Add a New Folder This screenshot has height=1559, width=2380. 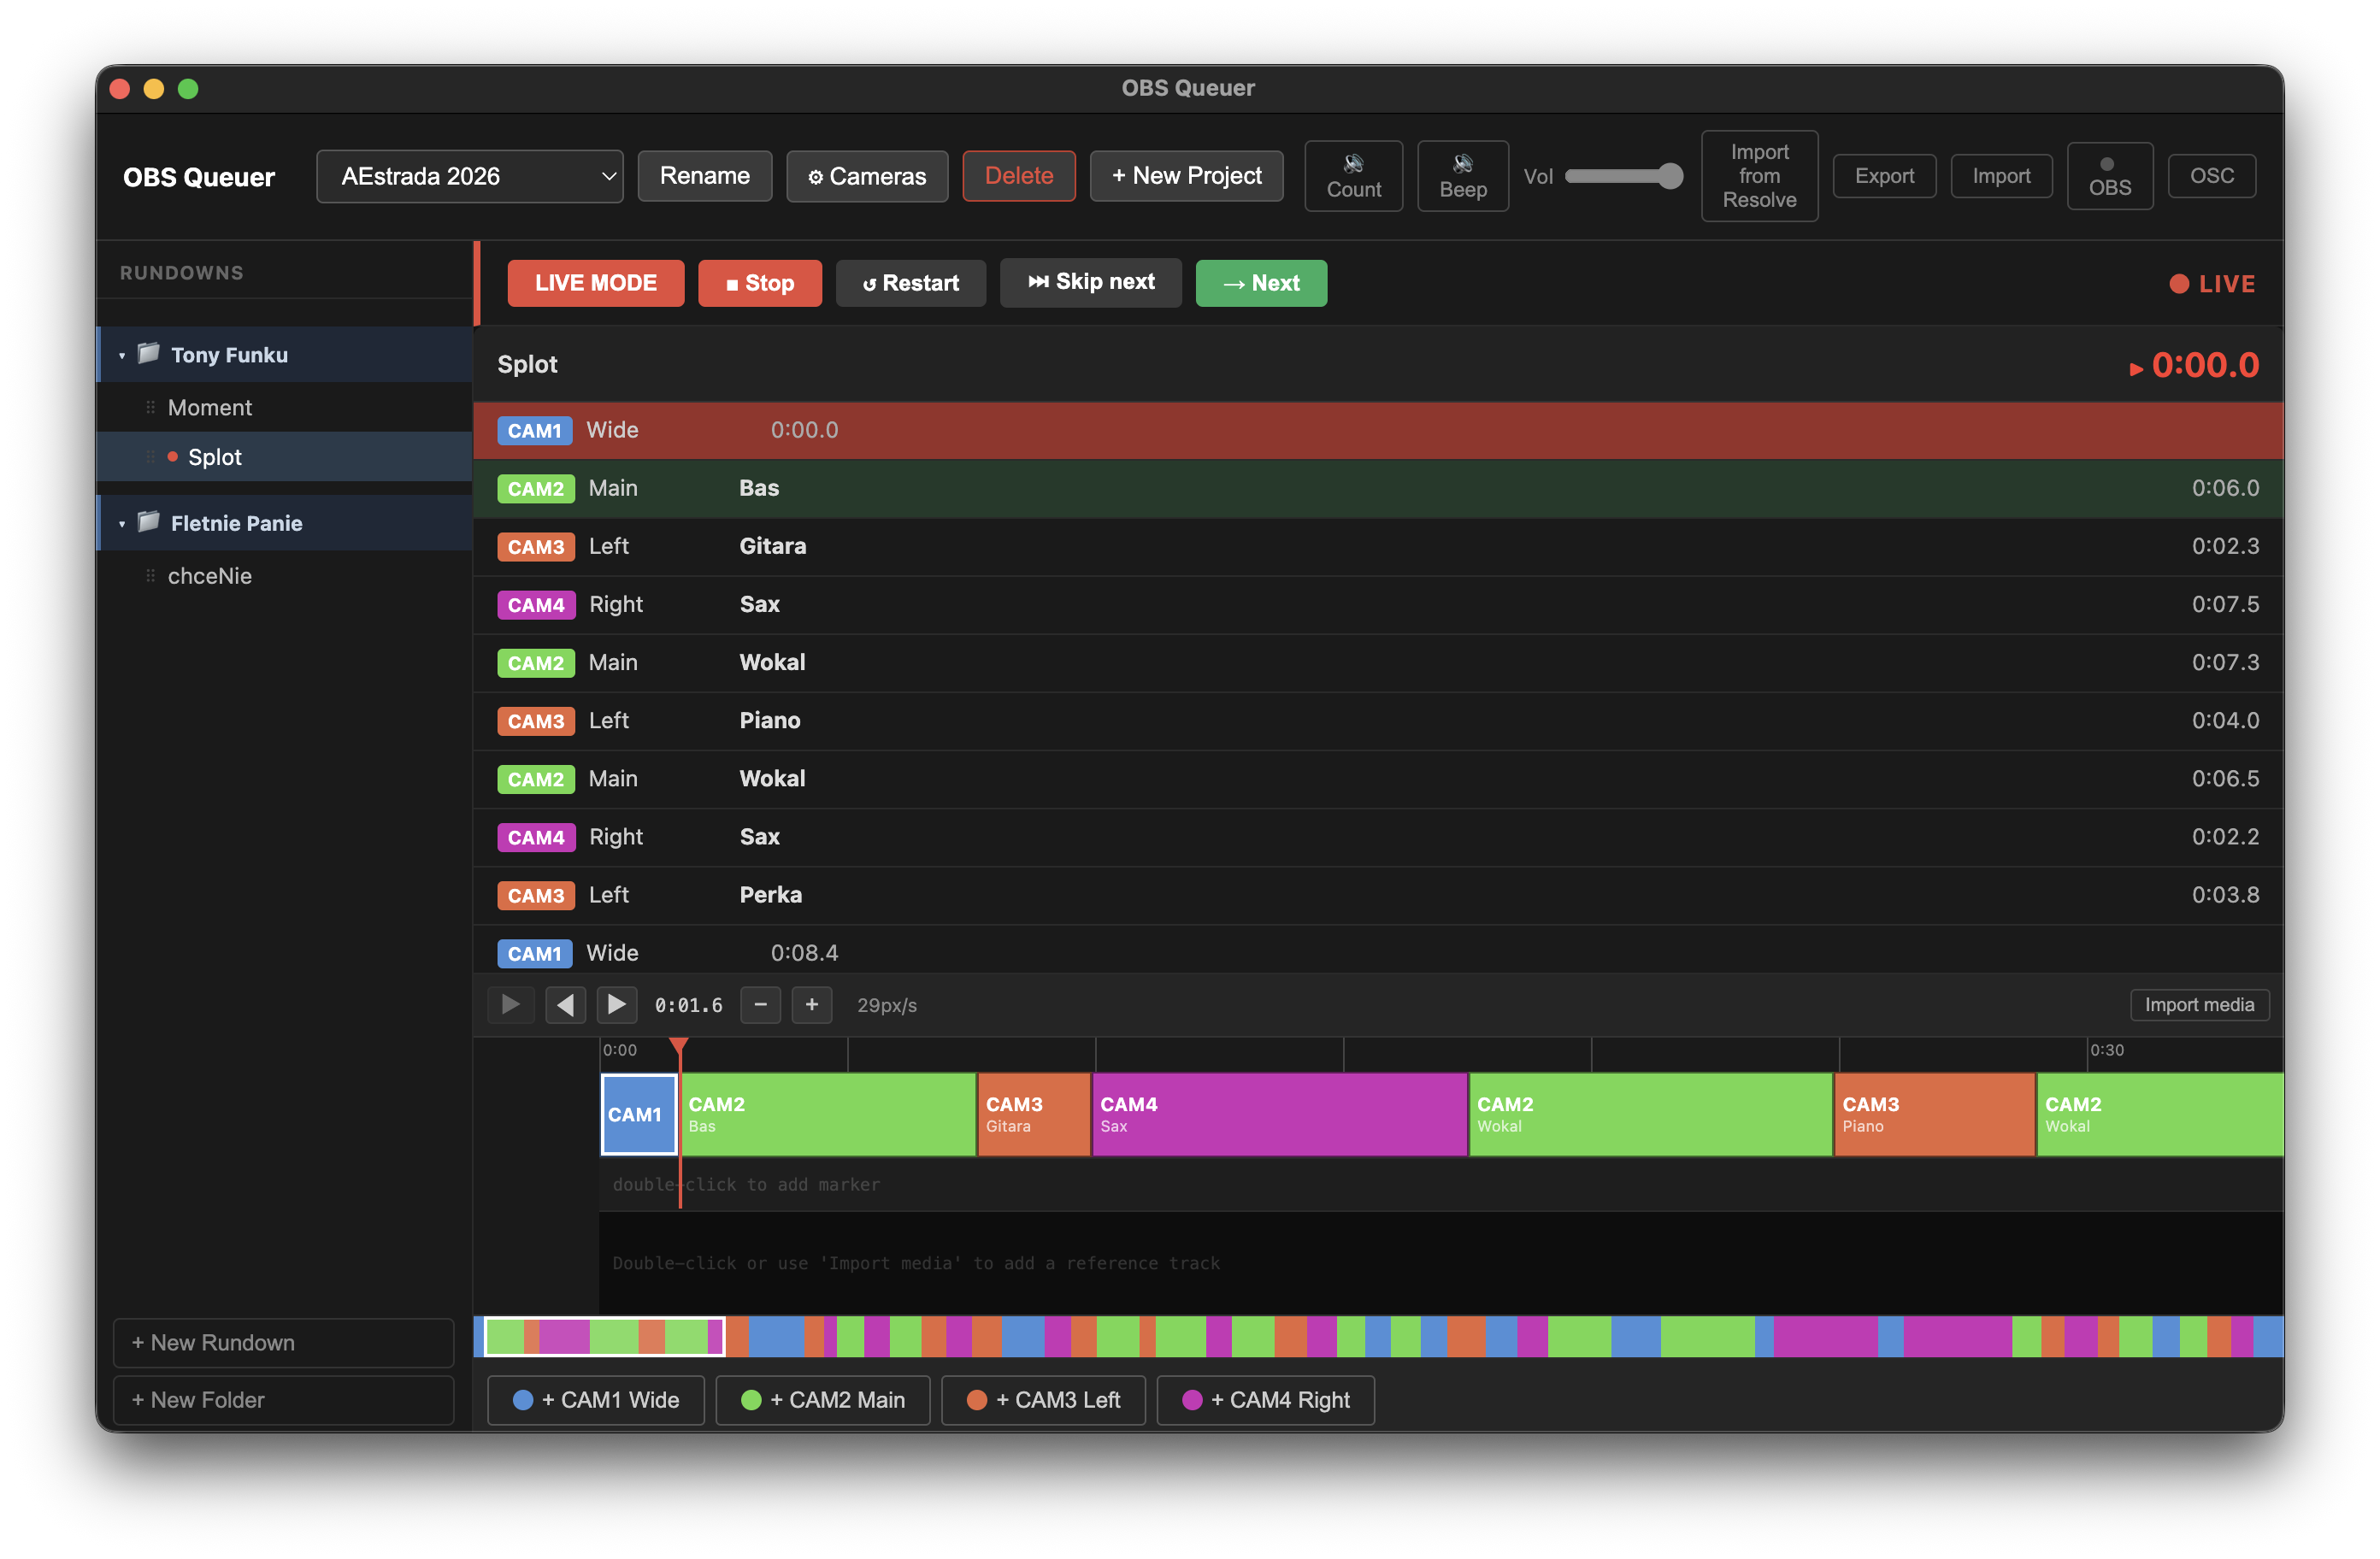(283, 1400)
